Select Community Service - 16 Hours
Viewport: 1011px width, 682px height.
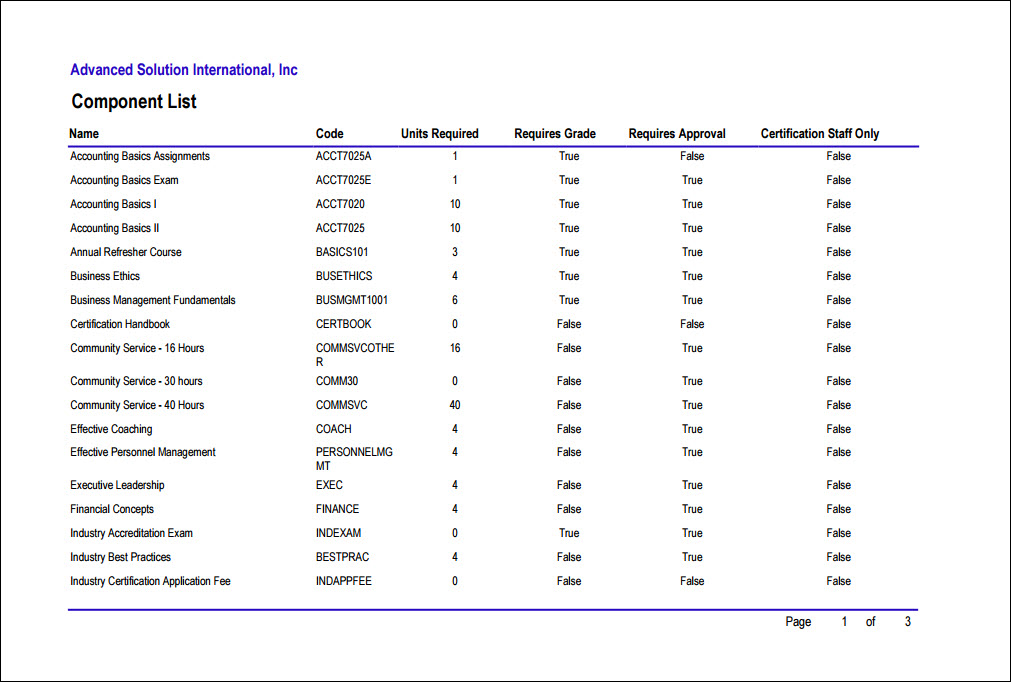137,347
